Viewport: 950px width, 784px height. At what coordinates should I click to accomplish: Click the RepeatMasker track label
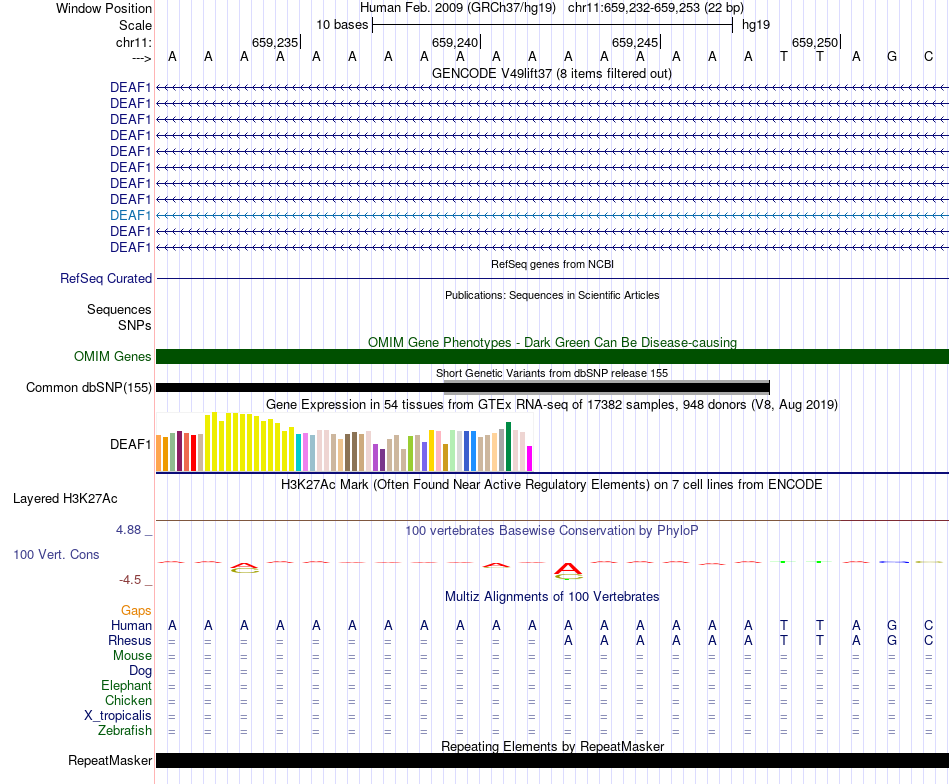[110, 760]
